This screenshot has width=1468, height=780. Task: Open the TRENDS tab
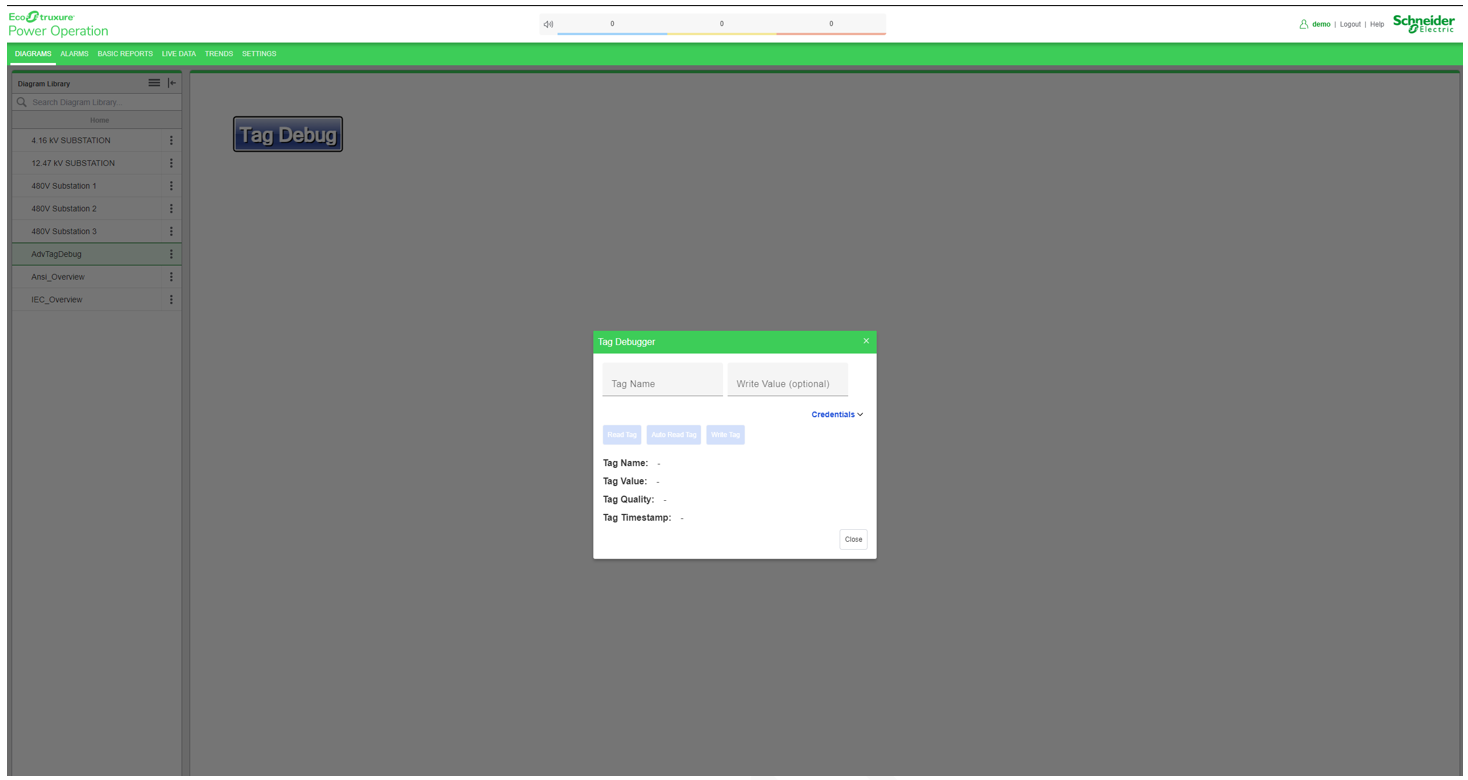coord(219,54)
